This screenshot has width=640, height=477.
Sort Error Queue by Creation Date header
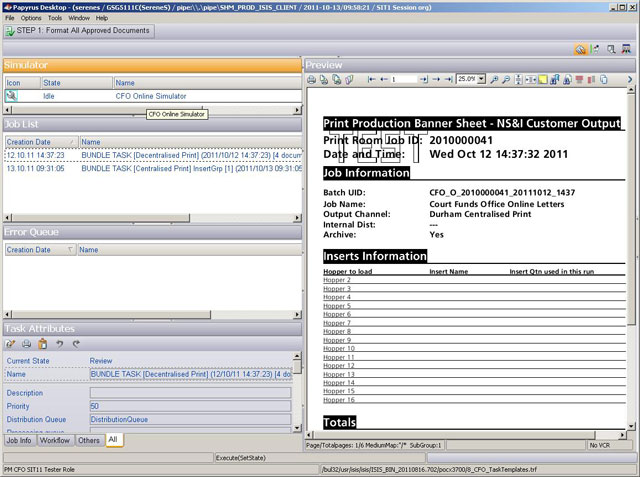click(x=40, y=250)
